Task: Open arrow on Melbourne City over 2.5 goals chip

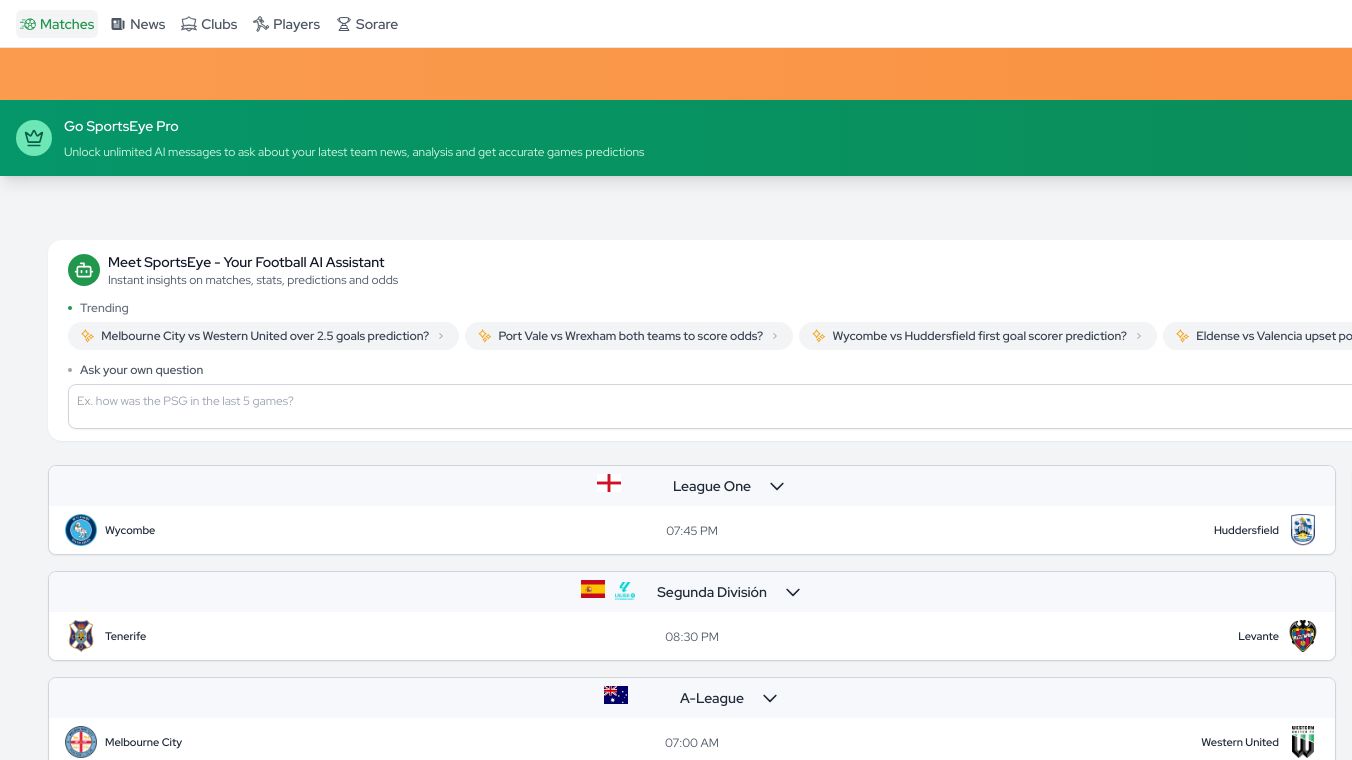Action: click(441, 336)
